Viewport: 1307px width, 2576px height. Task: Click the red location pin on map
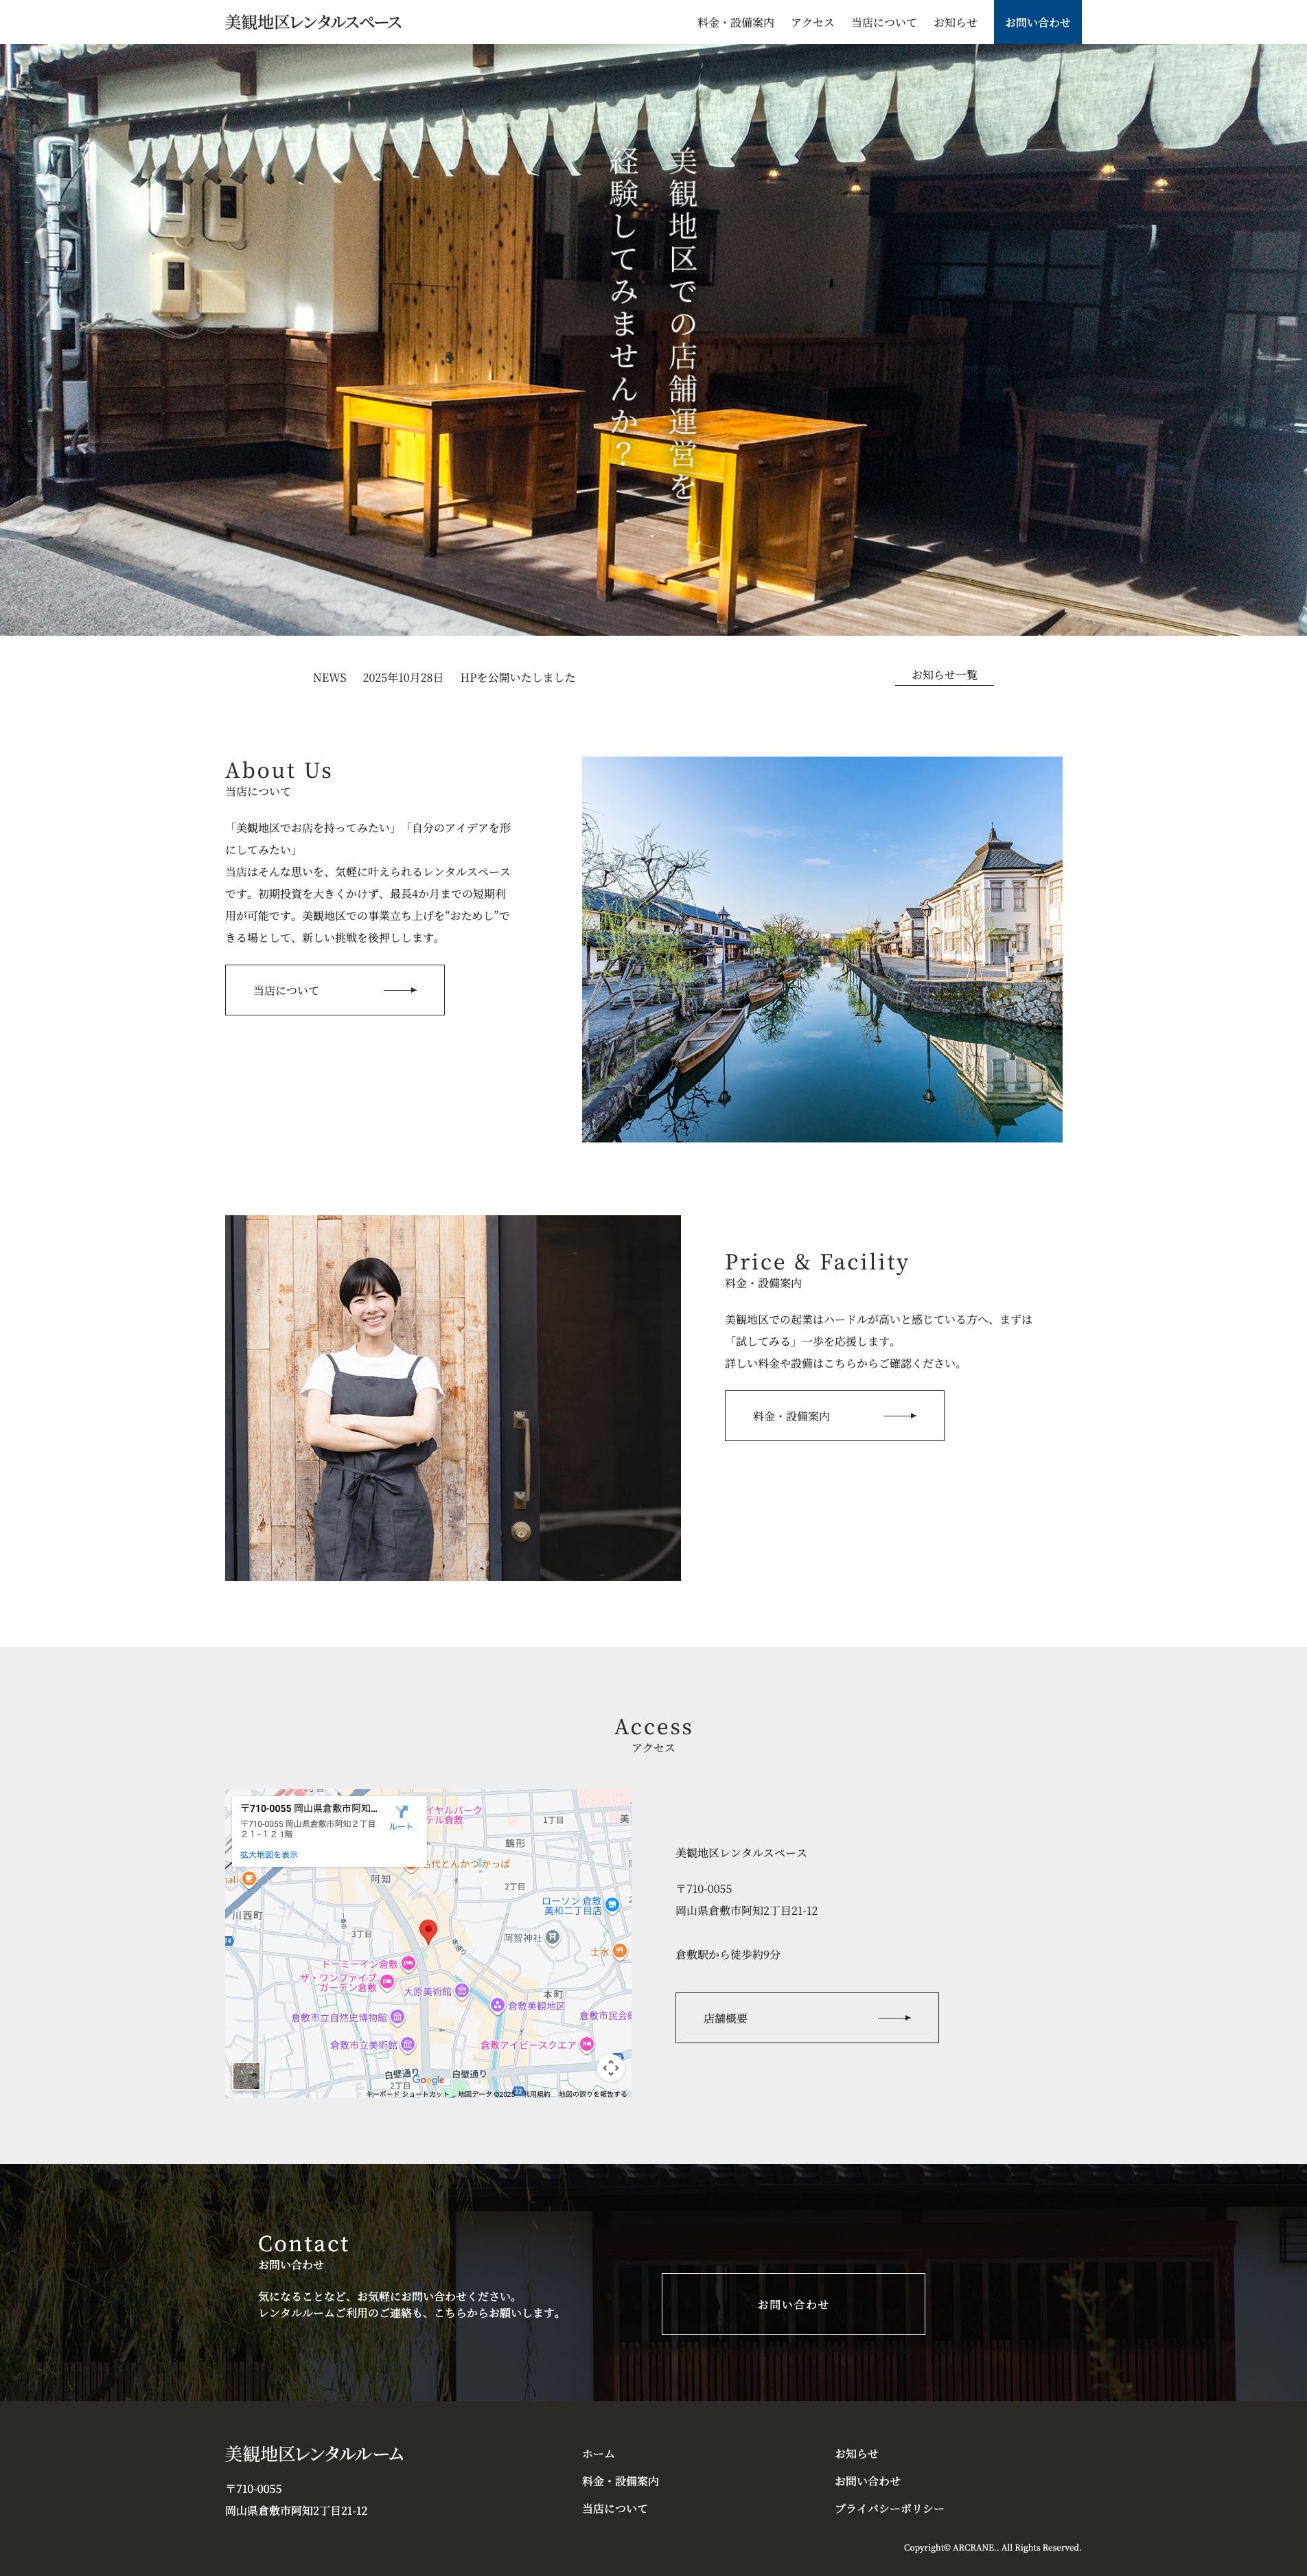[428, 1930]
